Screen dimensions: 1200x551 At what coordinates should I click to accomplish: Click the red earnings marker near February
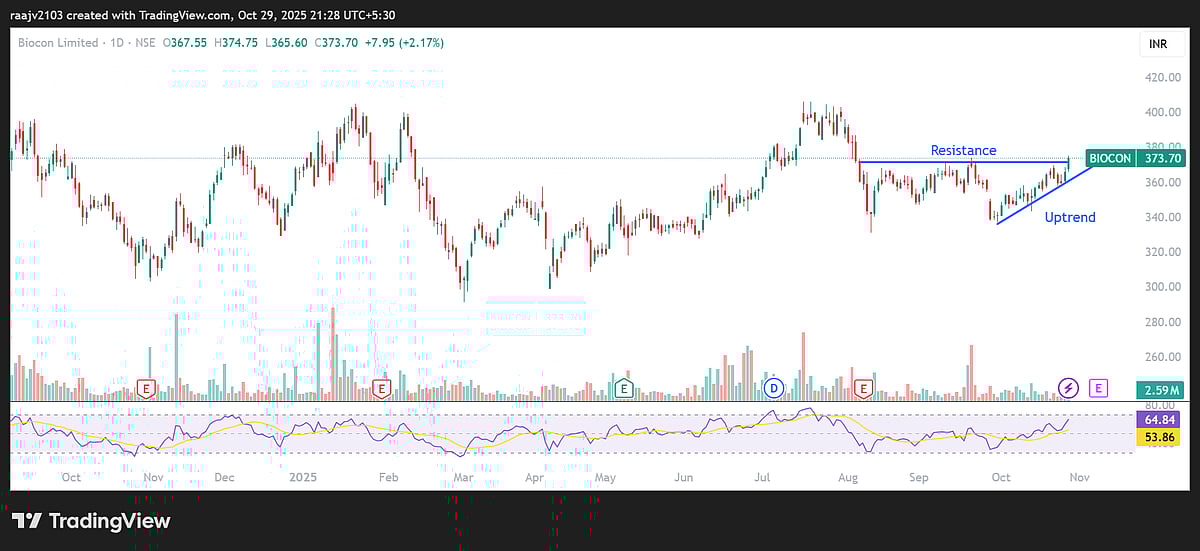380,387
